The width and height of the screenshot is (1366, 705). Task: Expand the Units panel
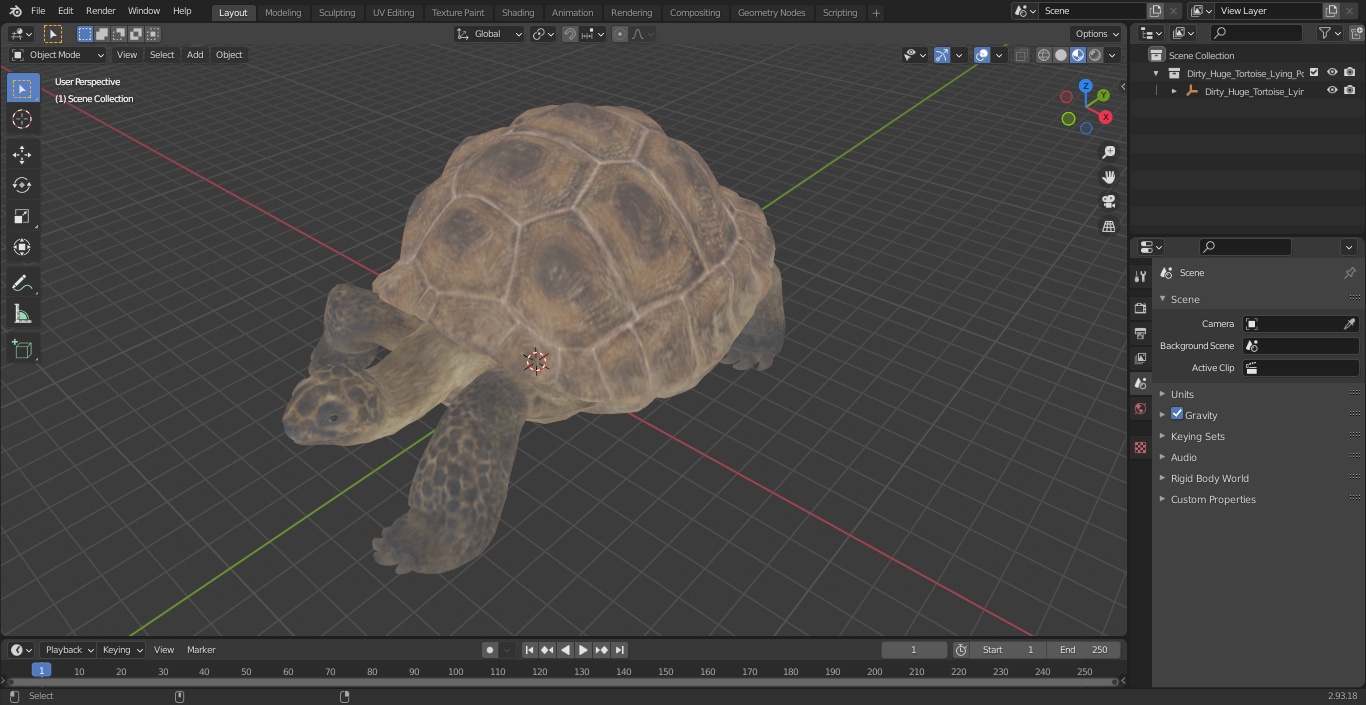pyautogui.click(x=1163, y=394)
